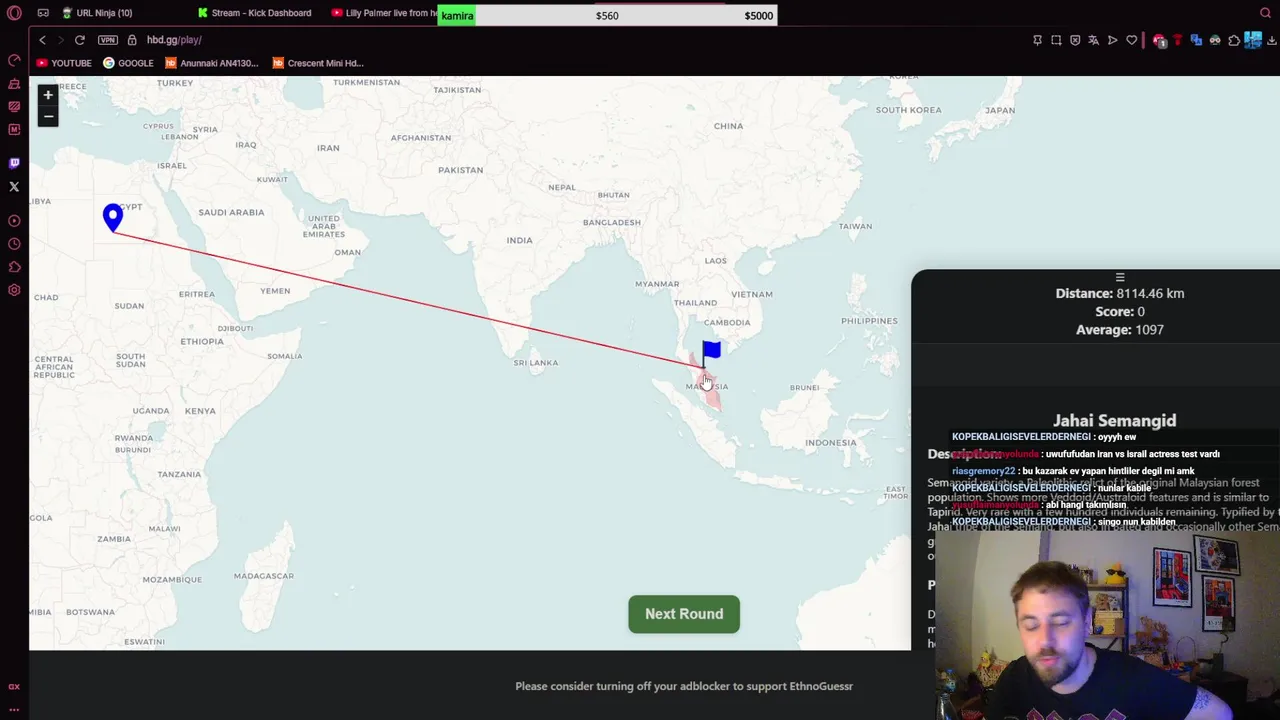Zoom out the map with minus button
This screenshot has width=1280, height=720.
48,116
